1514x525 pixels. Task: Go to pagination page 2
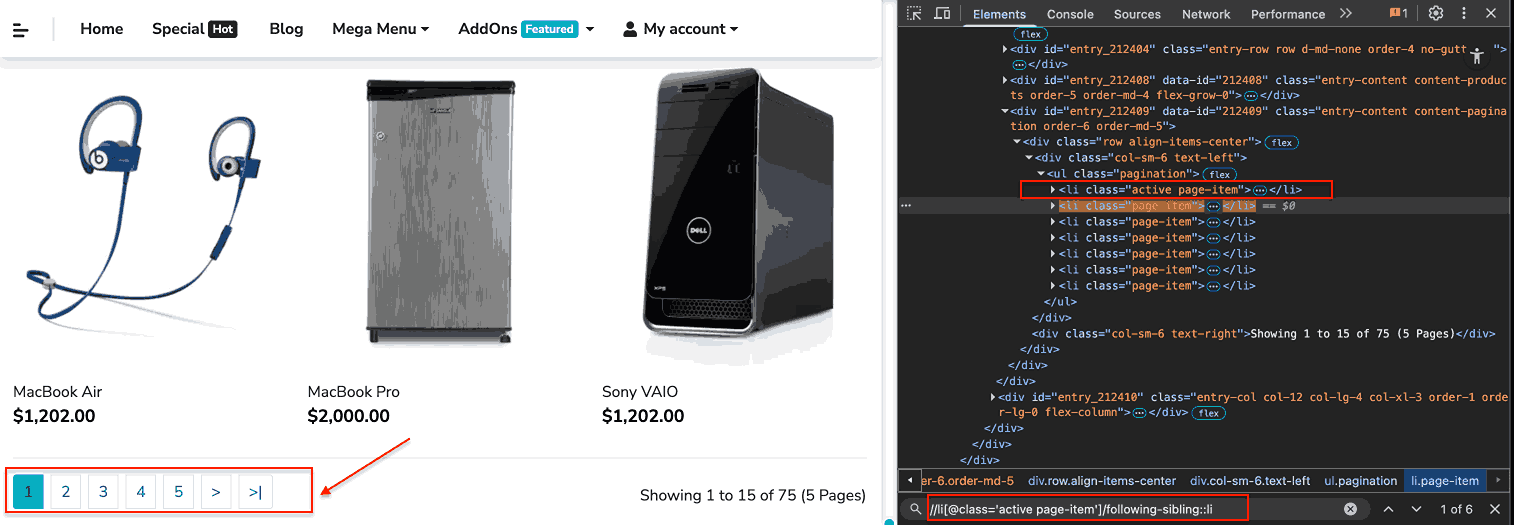[66, 492]
